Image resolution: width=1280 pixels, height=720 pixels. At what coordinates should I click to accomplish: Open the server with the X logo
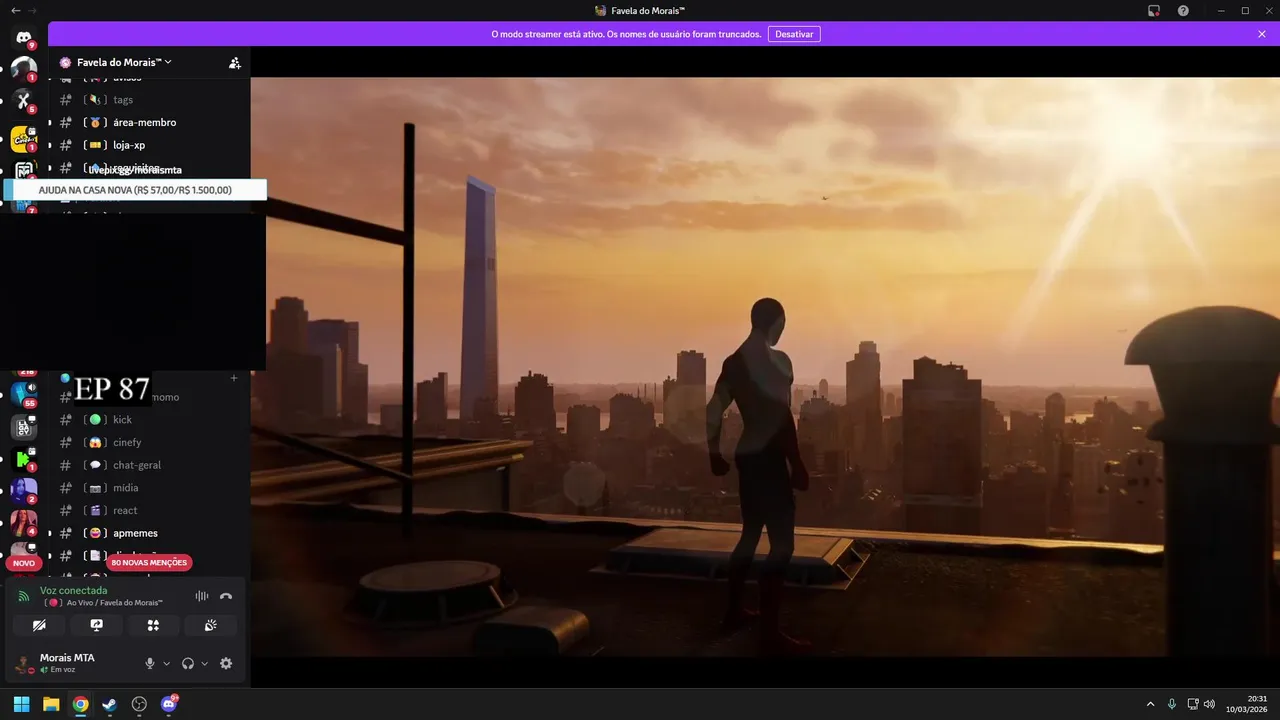(x=23, y=100)
